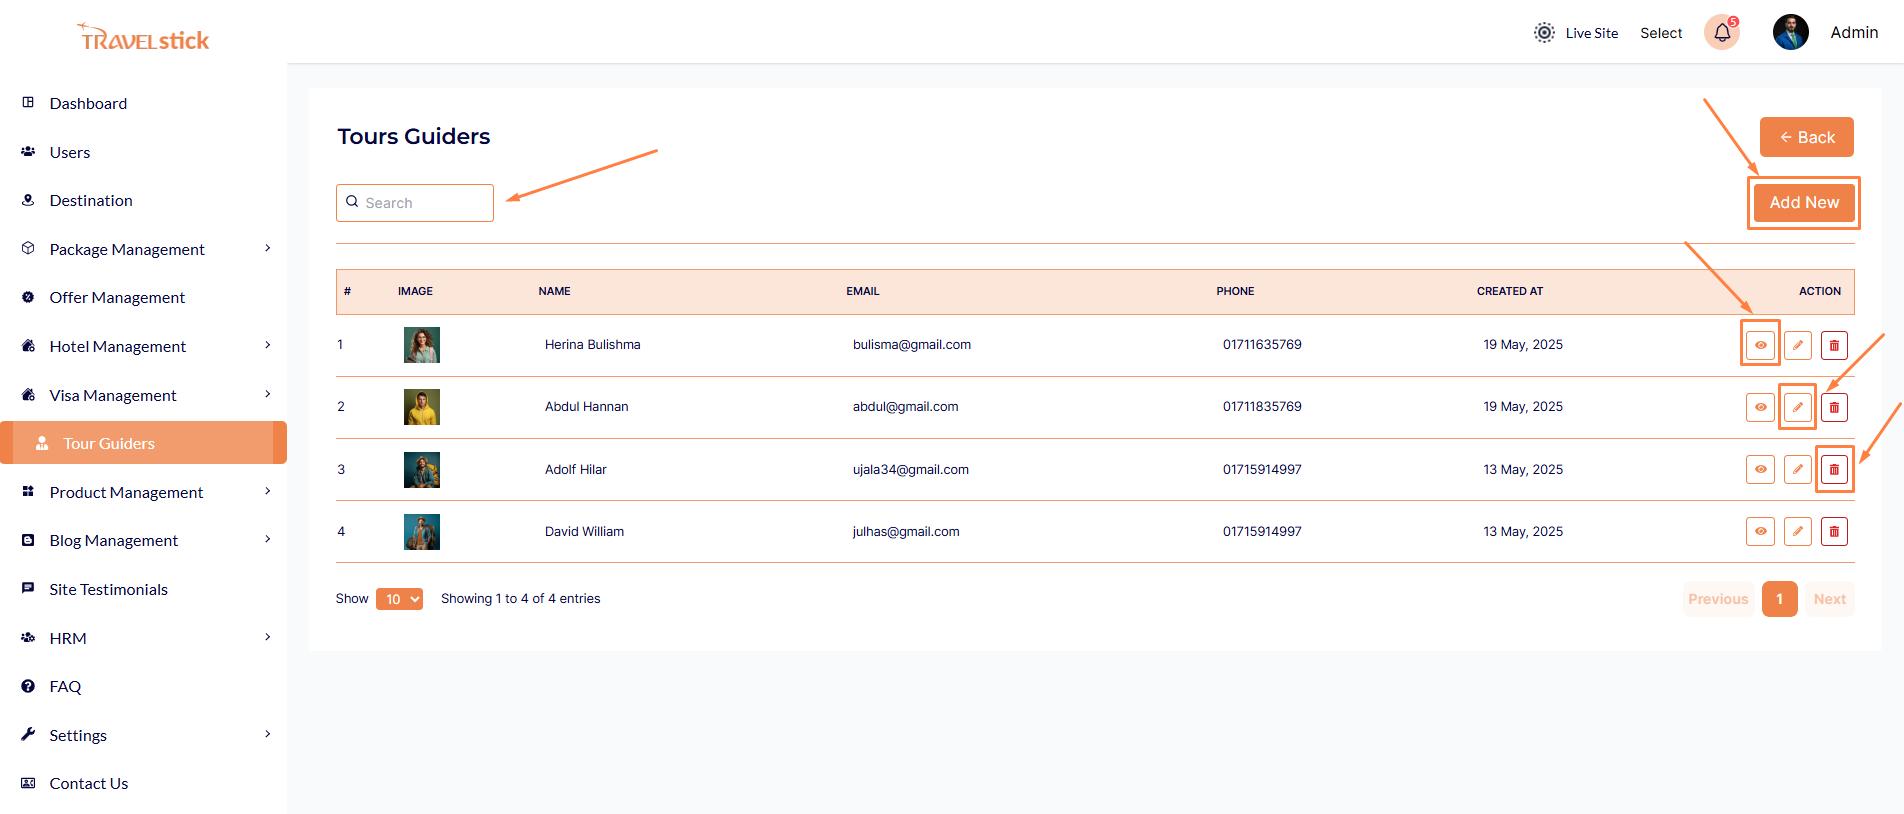Click Adolf Hilar's profile thumbnail

422,470
